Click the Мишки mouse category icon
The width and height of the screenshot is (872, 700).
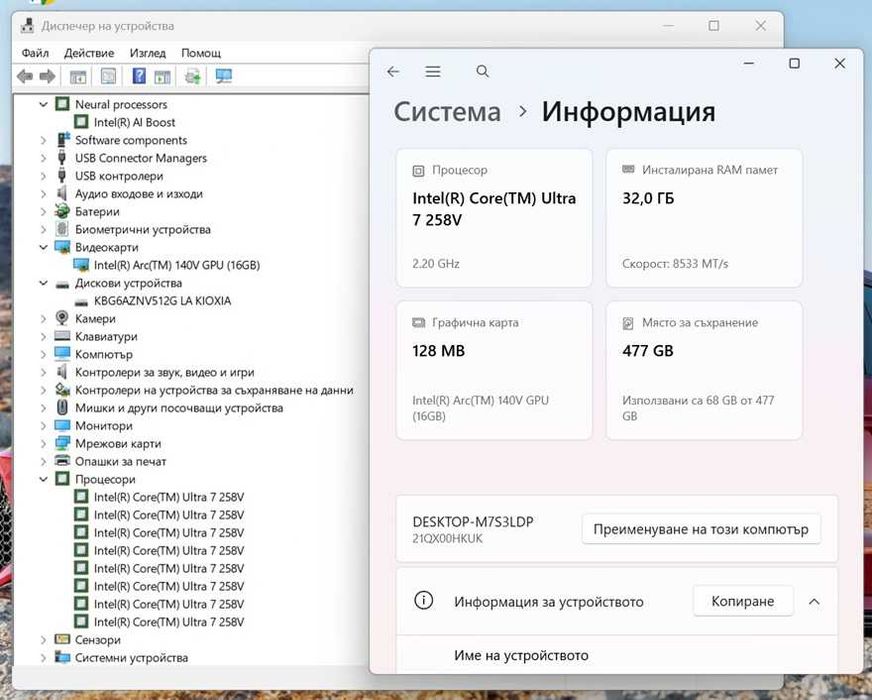[62, 407]
